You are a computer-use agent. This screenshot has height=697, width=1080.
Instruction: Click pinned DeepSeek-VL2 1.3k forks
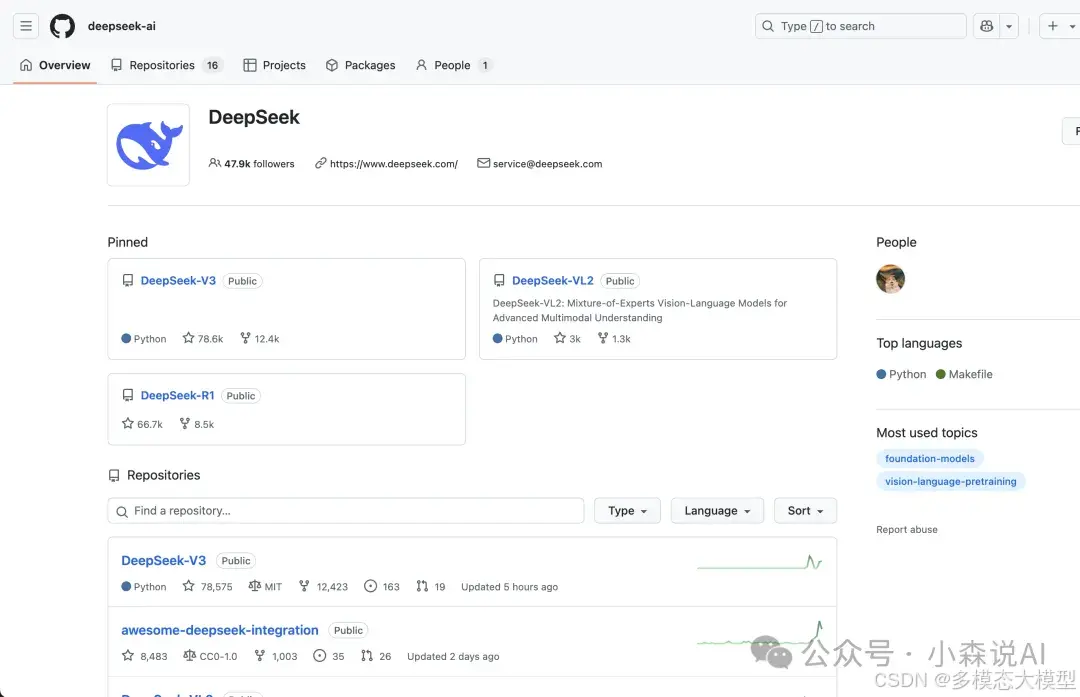tap(614, 339)
